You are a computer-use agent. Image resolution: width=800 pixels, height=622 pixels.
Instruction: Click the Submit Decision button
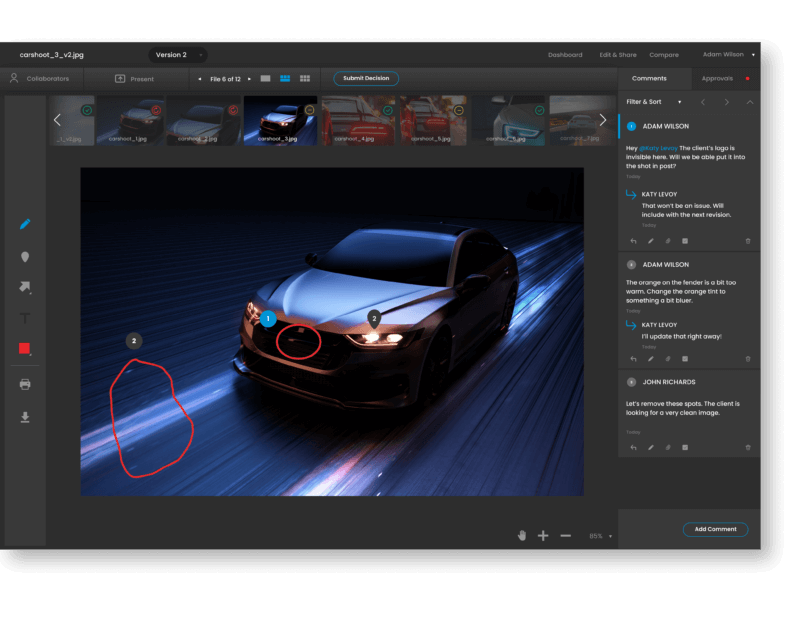tap(364, 78)
